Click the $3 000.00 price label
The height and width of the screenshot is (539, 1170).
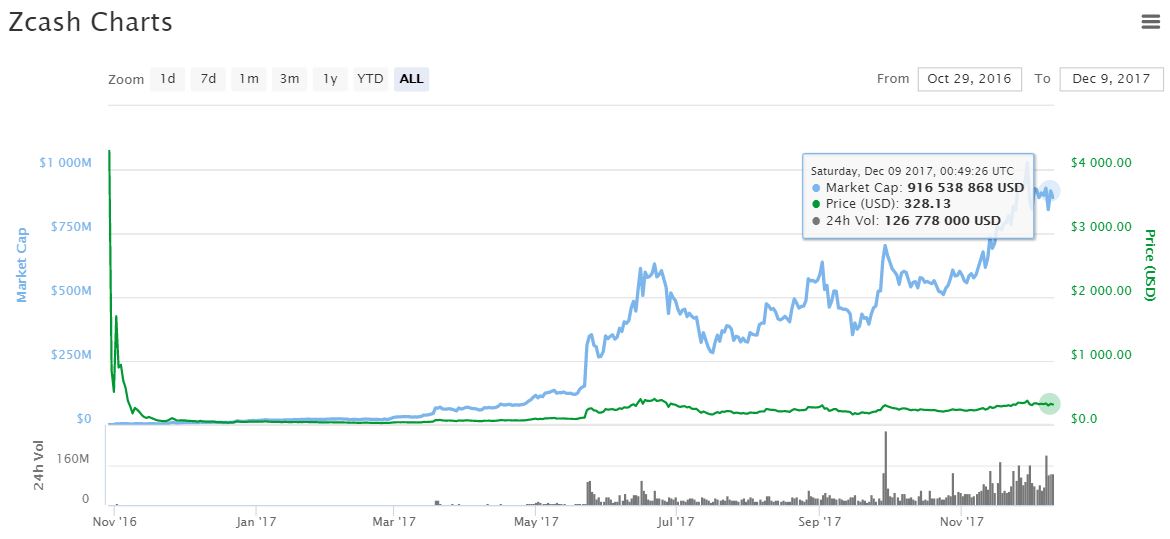pos(1101,226)
